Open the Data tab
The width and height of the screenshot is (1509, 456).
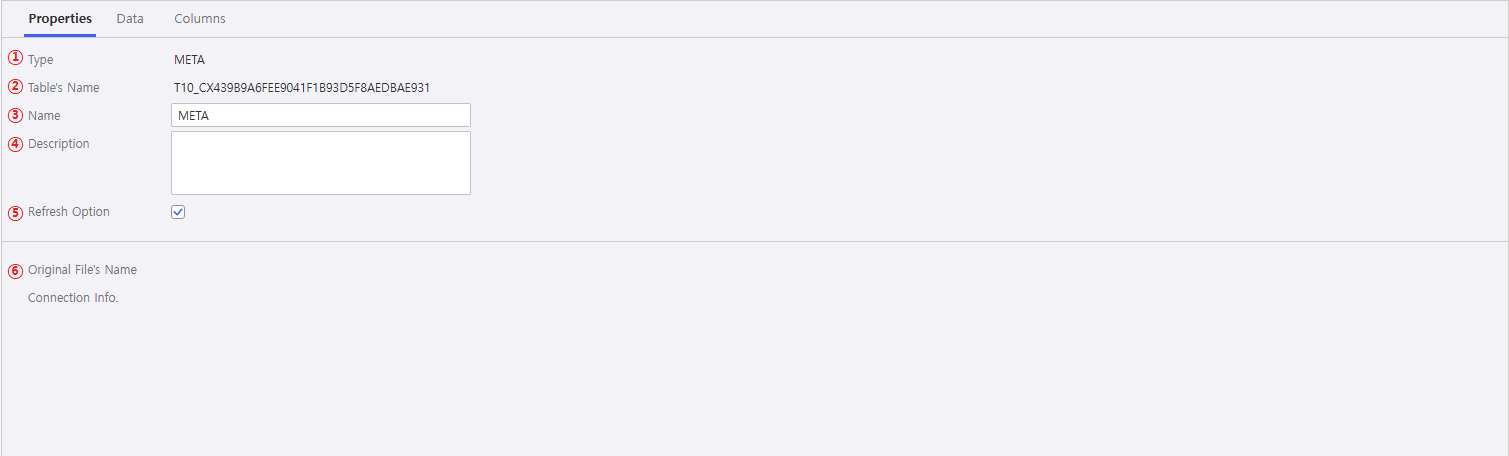[130, 19]
